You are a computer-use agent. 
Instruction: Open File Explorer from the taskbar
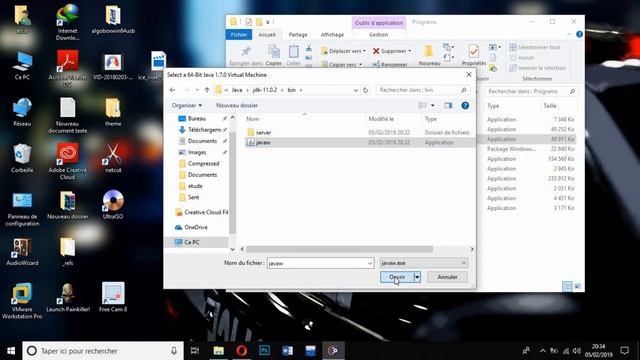(218, 350)
